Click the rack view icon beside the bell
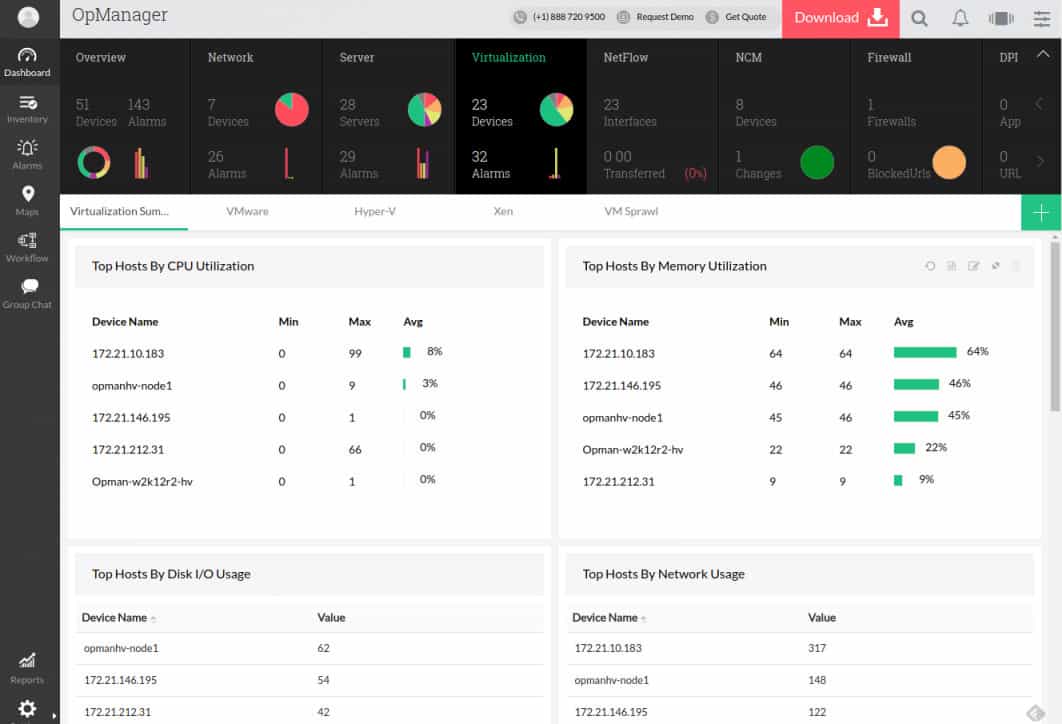This screenshot has height=724, width=1062. [x=1001, y=18]
